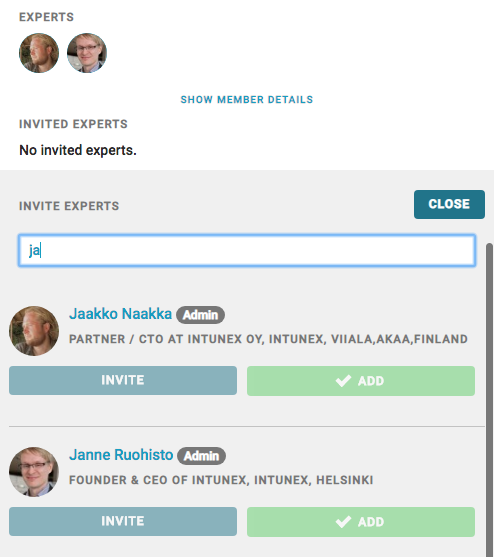Click the Admin badge beside Janne Ruohisto
The width and height of the screenshot is (494, 557).
201,456
